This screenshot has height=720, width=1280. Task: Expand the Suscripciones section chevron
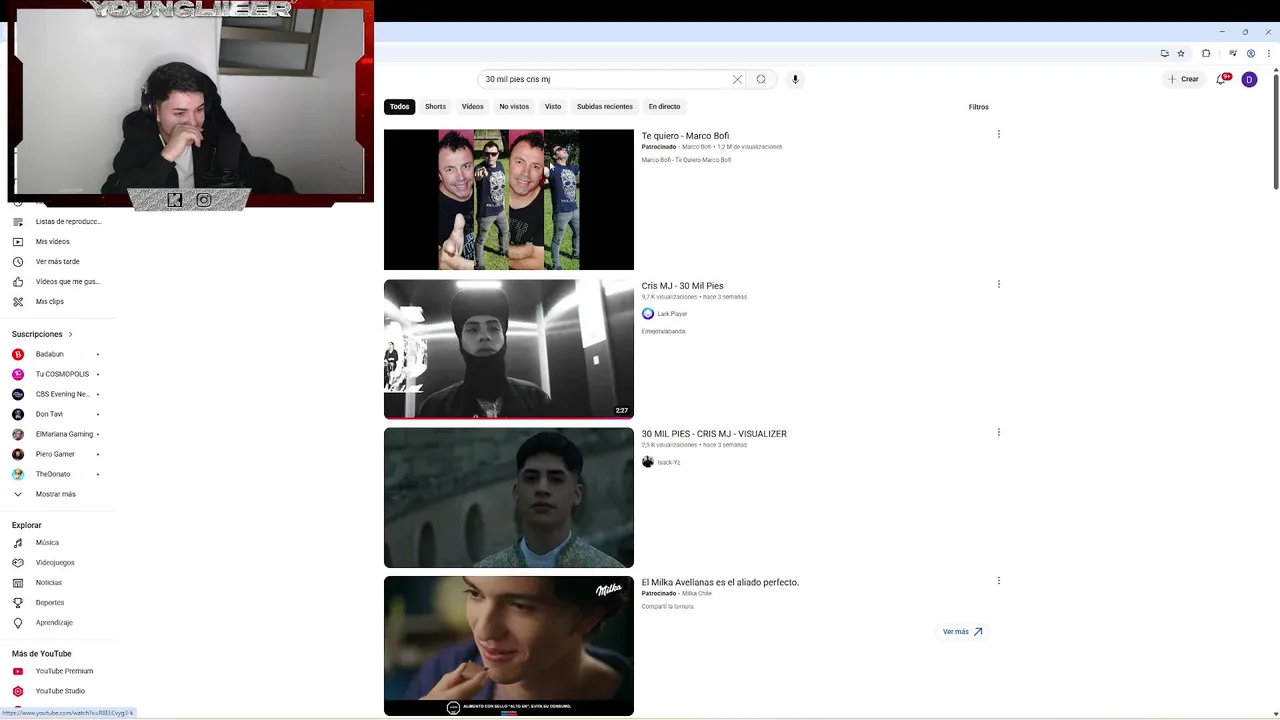point(70,334)
